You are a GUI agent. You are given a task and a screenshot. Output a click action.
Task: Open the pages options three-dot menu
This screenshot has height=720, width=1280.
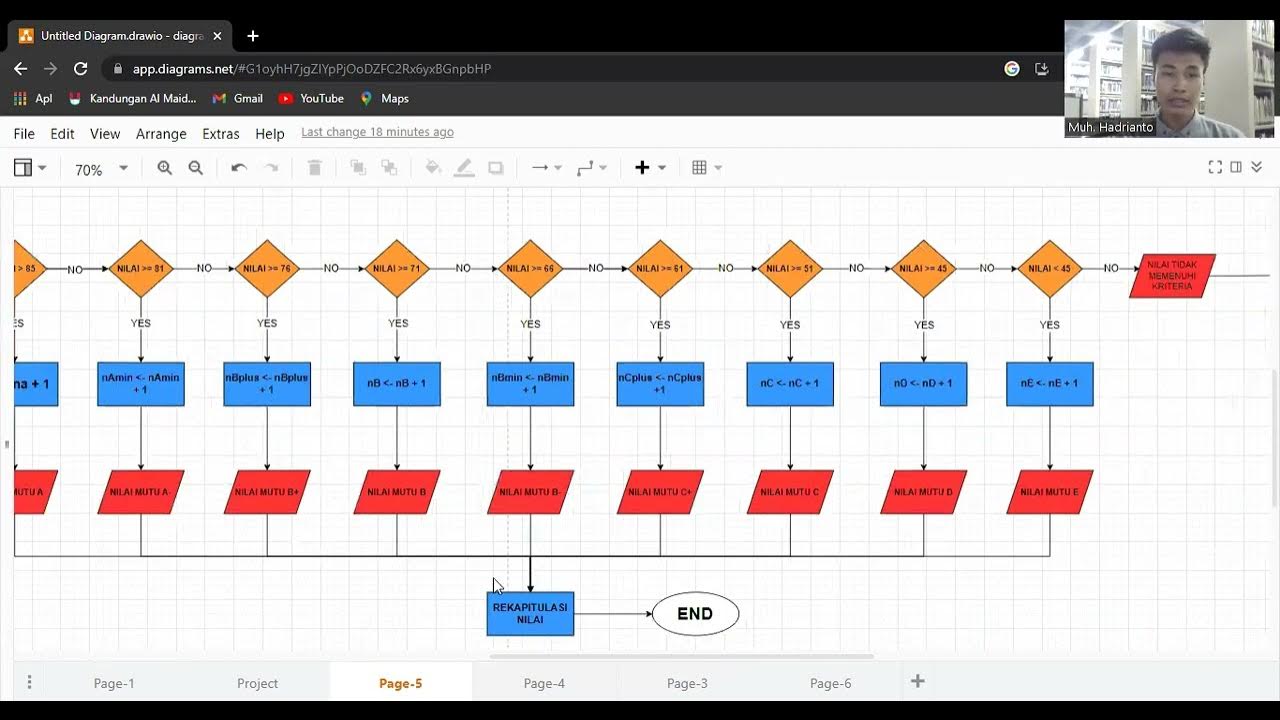click(x=29, y=682)
